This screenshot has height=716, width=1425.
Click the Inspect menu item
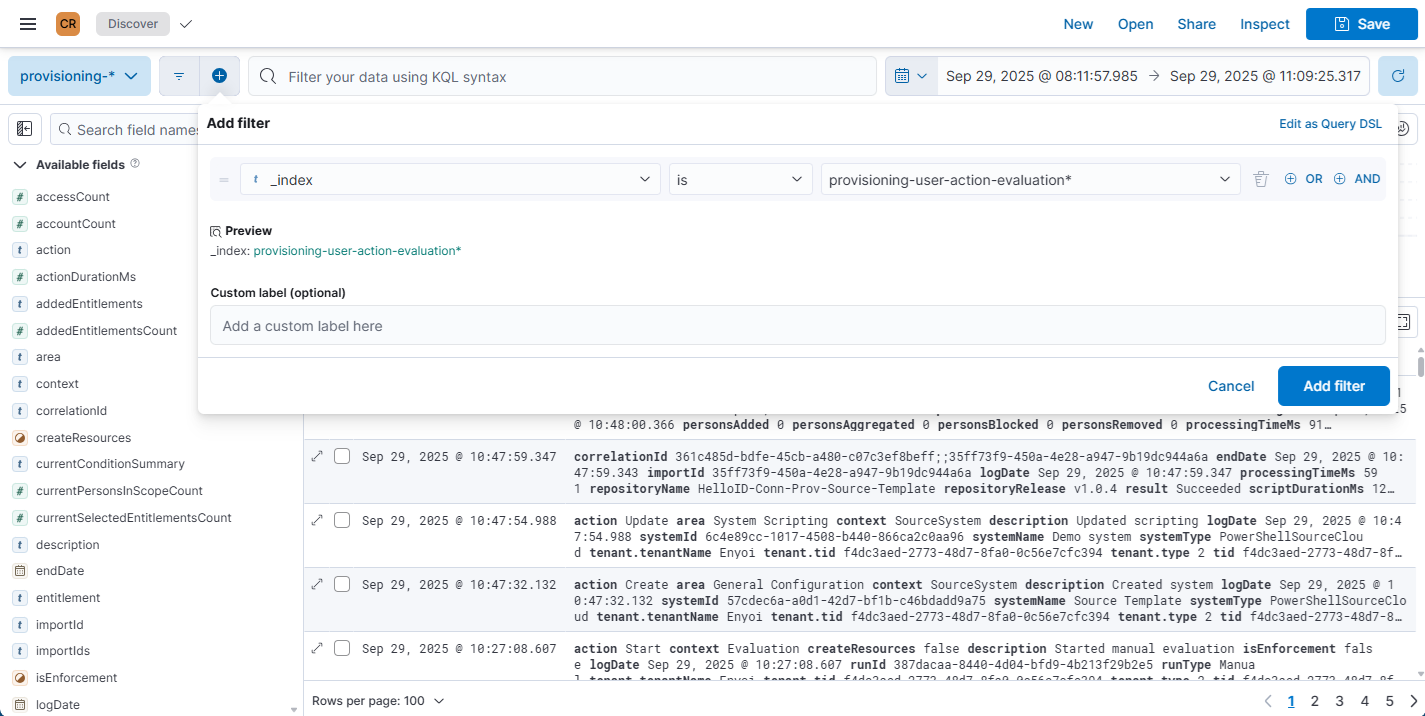click(x=1265, y=24)
